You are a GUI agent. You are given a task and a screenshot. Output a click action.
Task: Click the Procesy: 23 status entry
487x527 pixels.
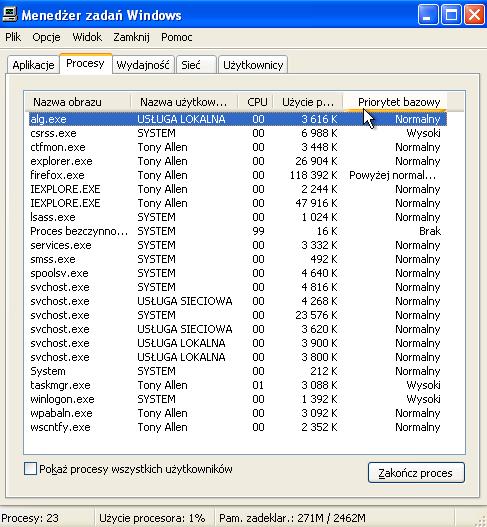click(x=30, y=518)
